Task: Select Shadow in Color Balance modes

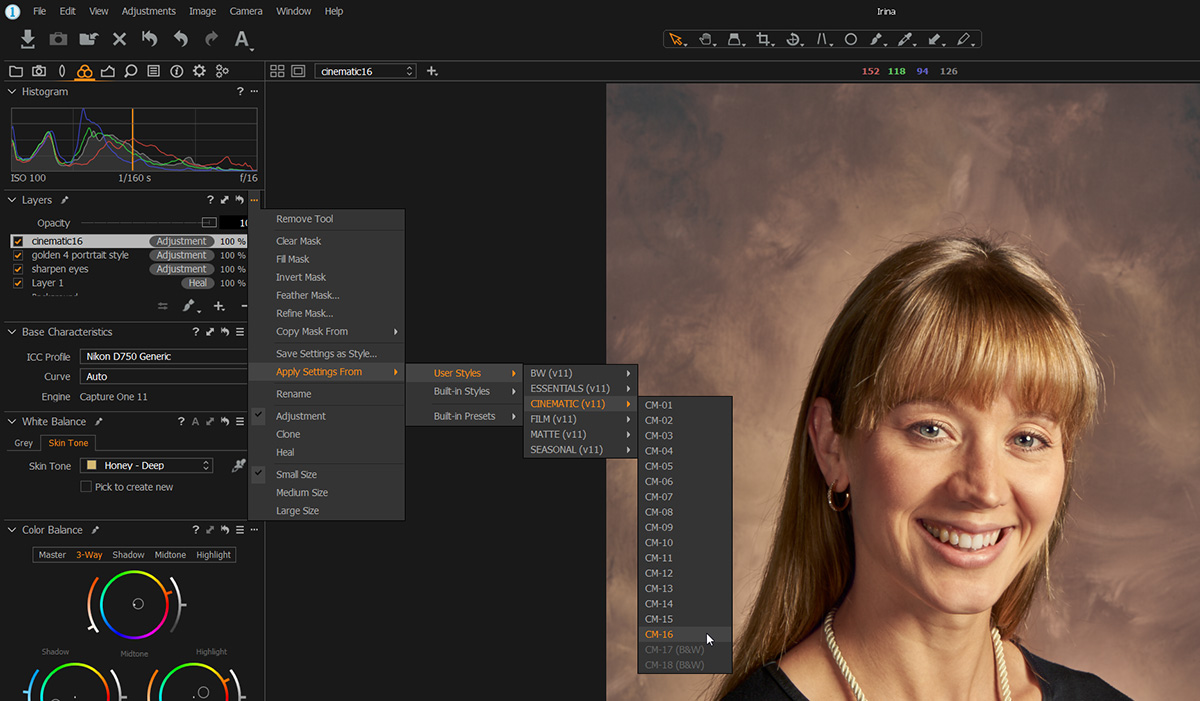Action: pos(128,555)
